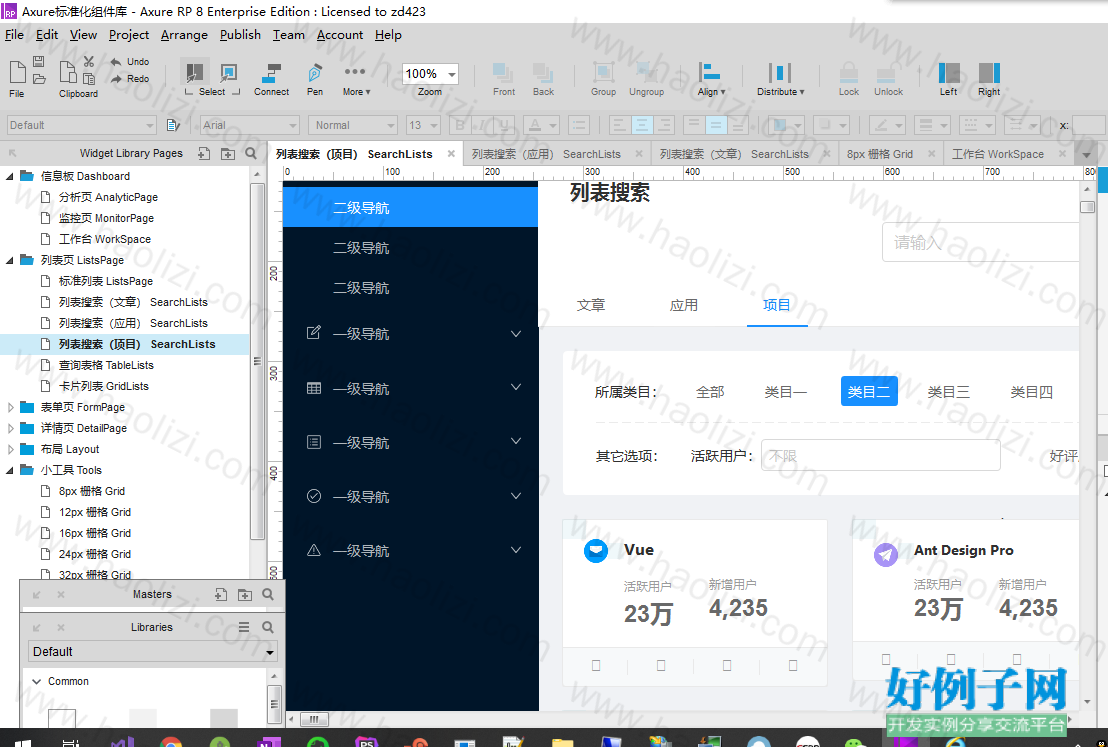Toggle top vertical text alignment

pyautogui.click(x=694, y=125)
